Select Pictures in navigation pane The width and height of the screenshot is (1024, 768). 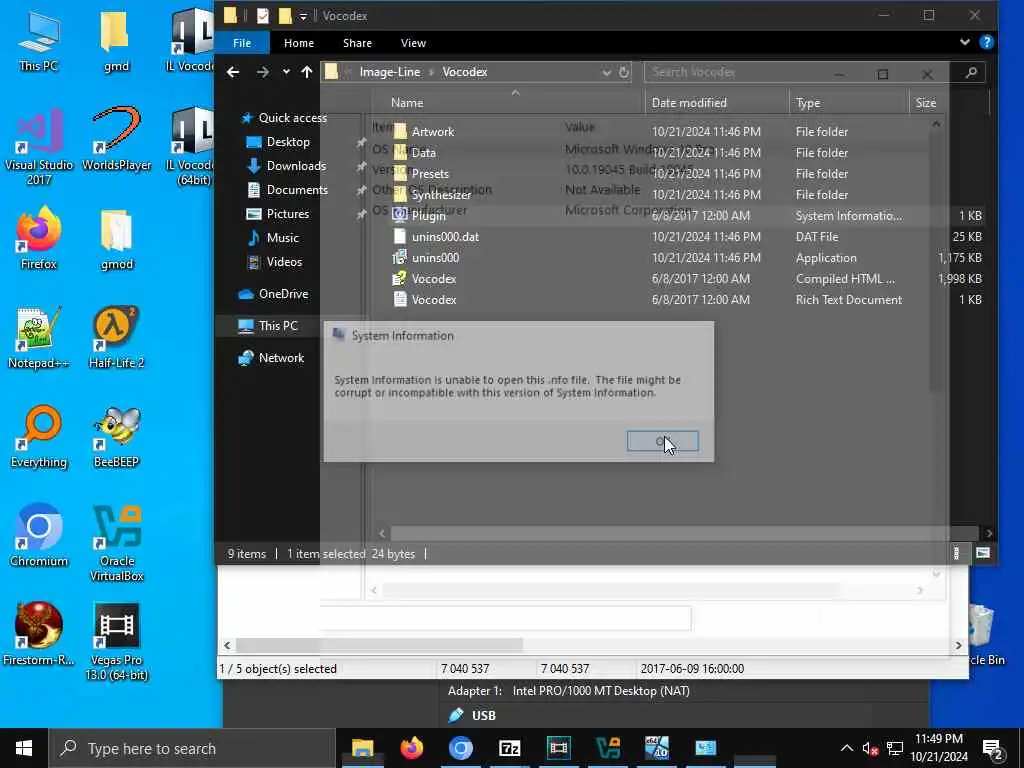278,214
